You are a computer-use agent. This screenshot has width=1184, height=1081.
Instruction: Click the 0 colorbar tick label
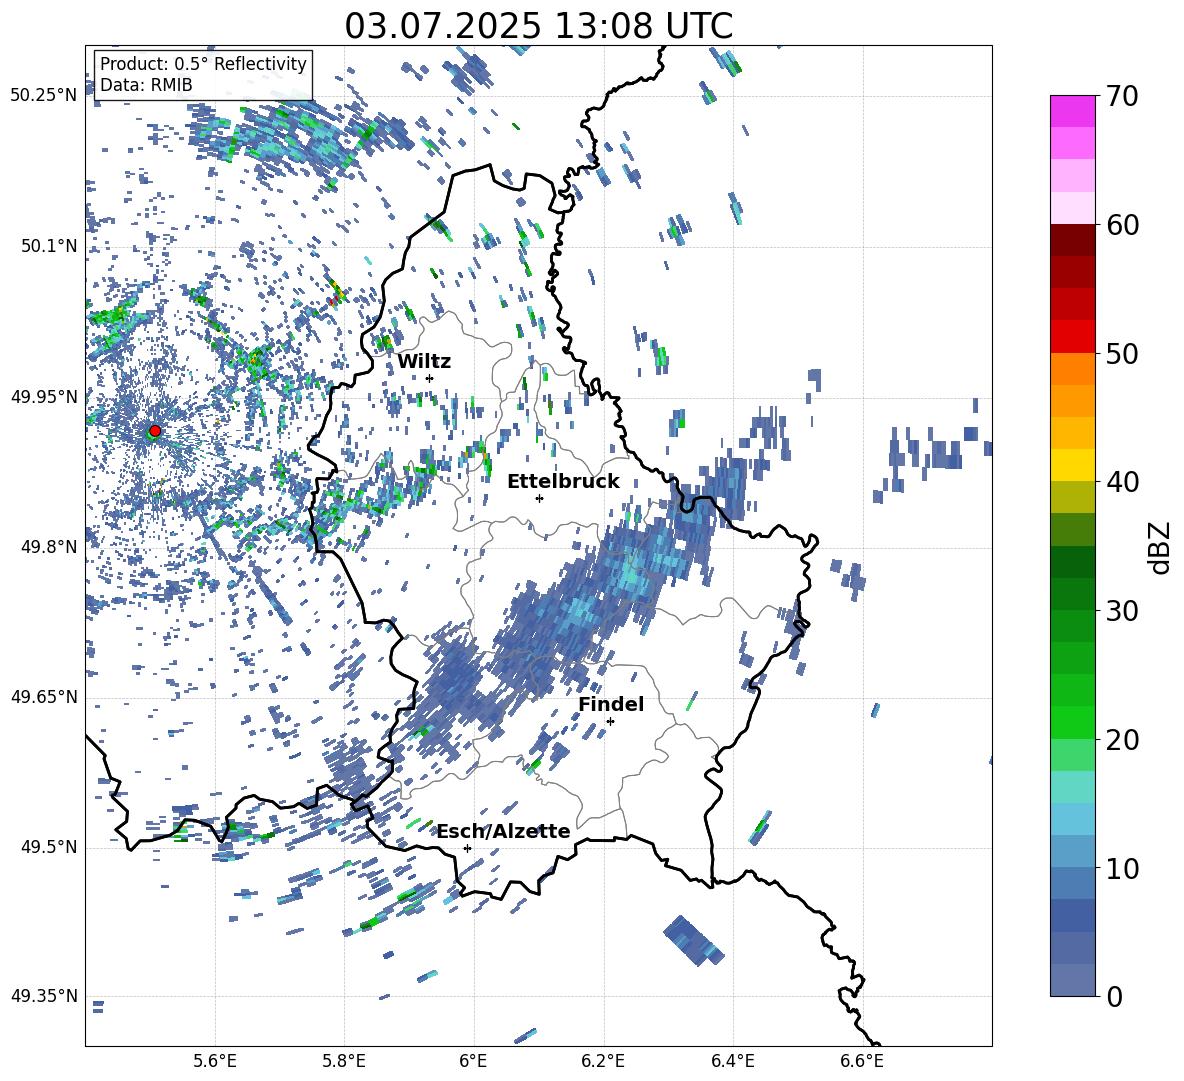tap(1115, 996)
